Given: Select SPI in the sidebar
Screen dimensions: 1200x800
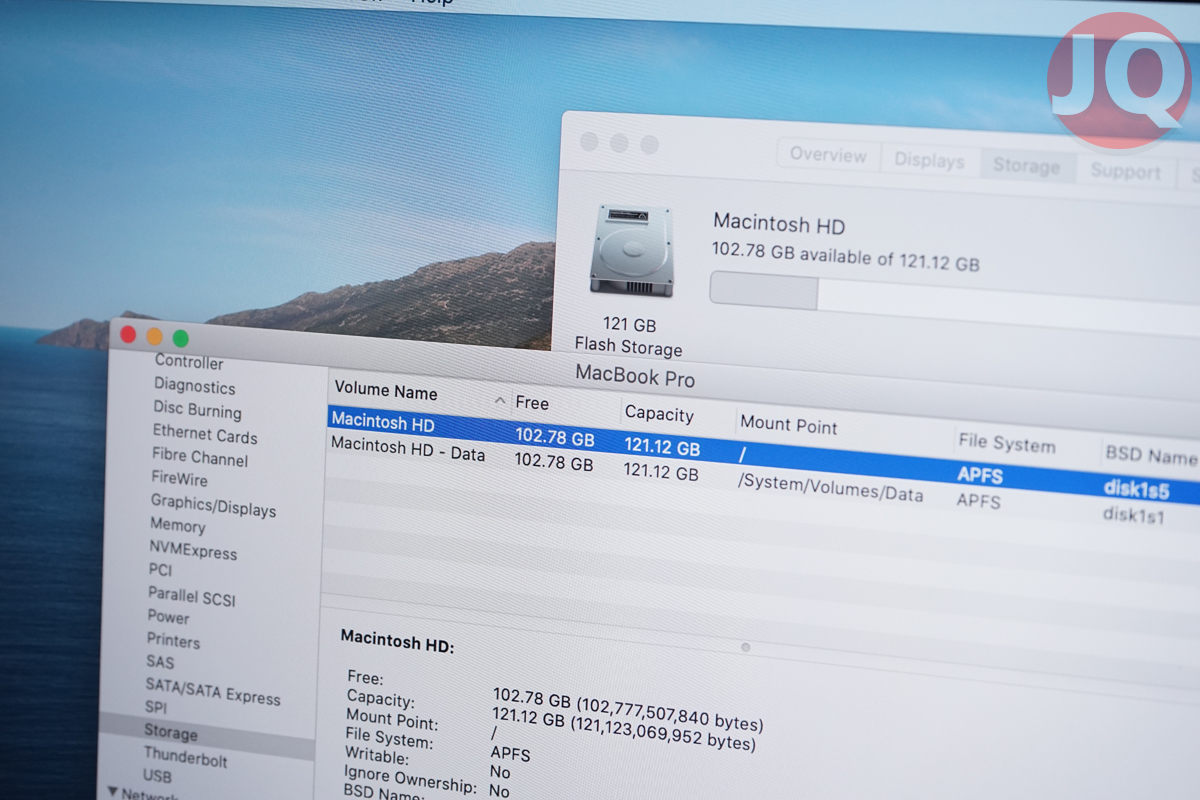Looking at the screenshot, I should point(156,707).
